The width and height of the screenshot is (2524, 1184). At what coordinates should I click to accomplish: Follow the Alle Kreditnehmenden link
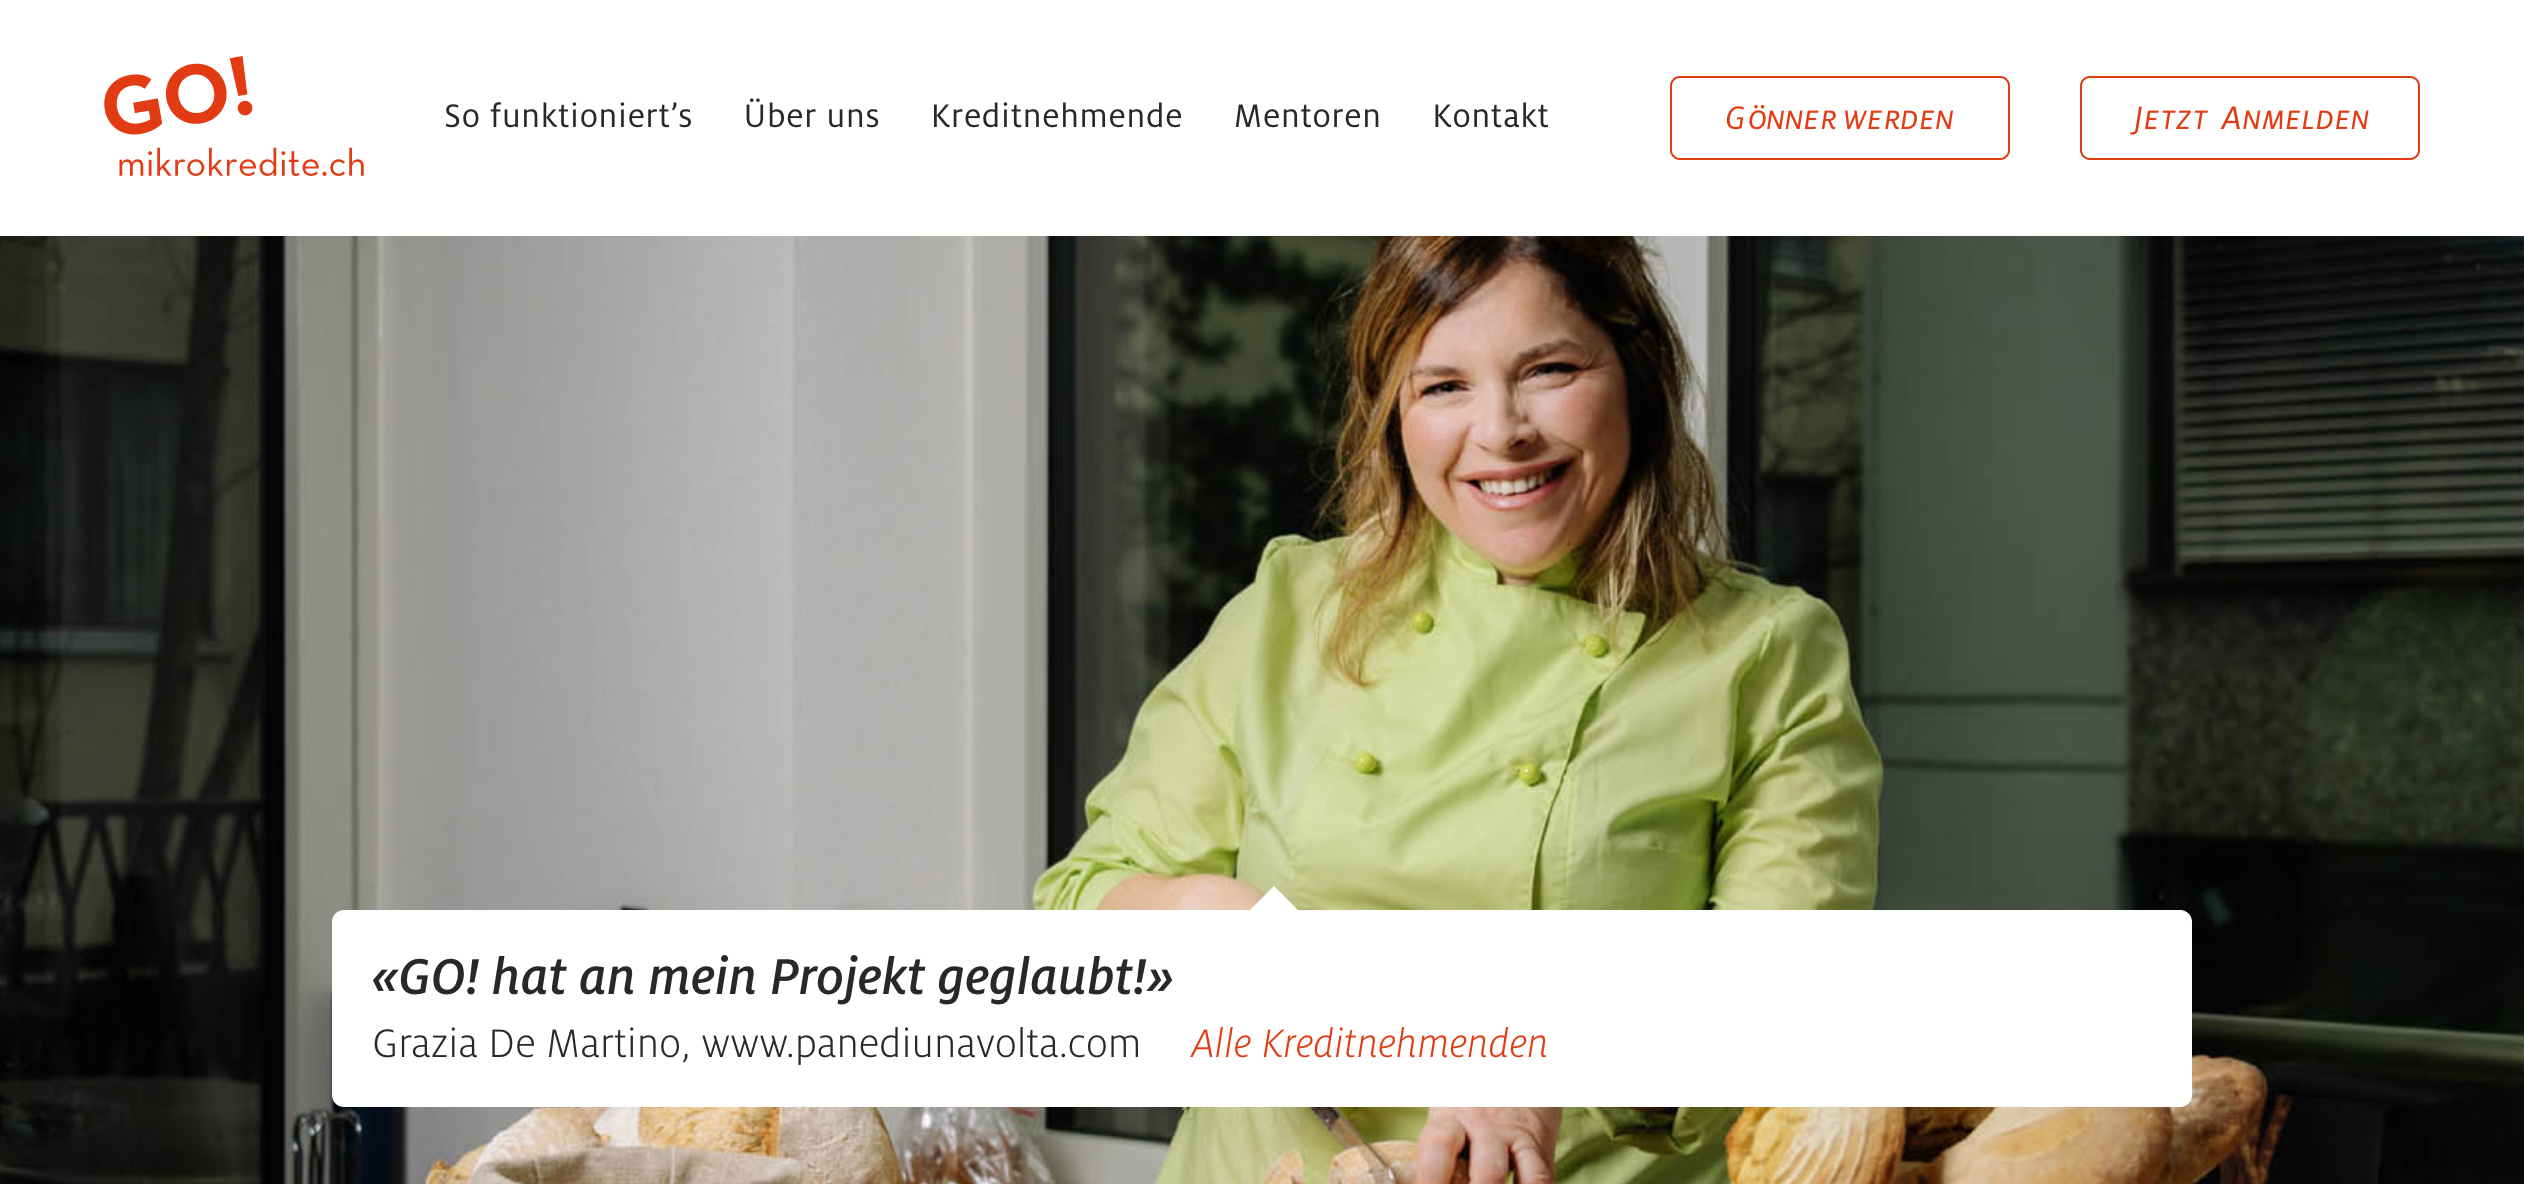point(1368,1043)
